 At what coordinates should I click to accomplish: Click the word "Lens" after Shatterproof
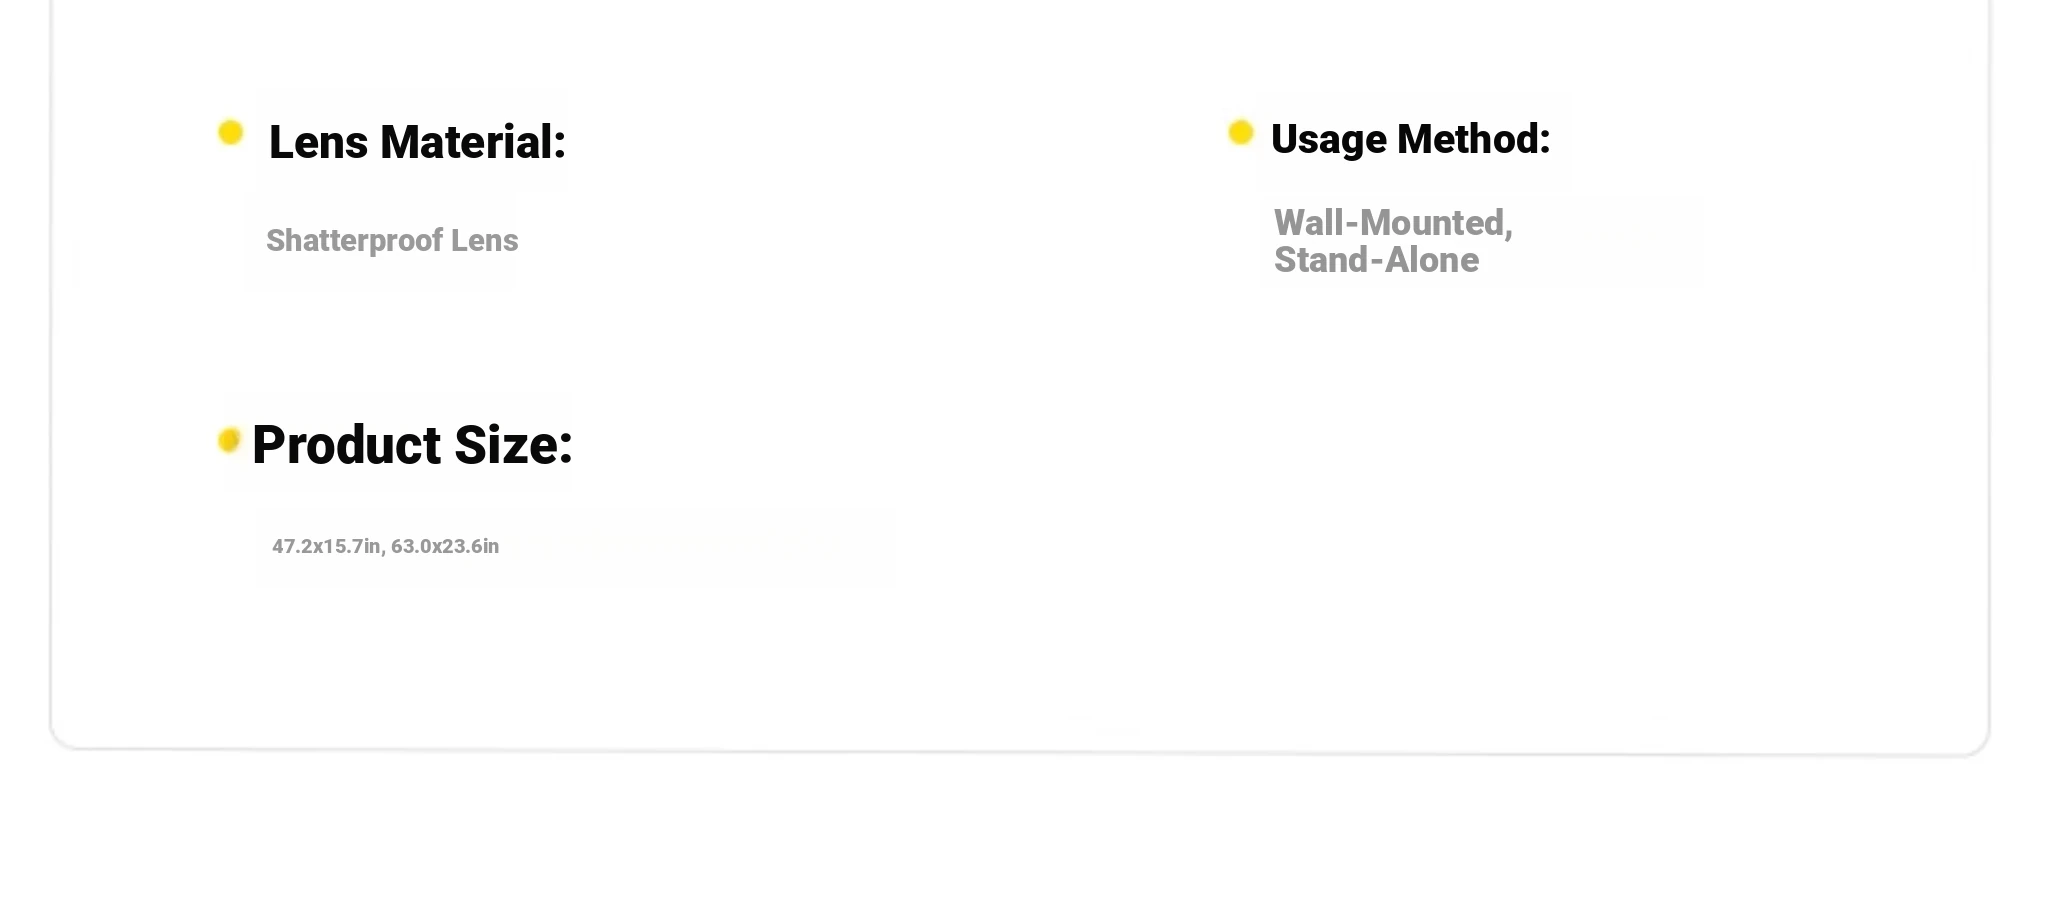[485, 240]
